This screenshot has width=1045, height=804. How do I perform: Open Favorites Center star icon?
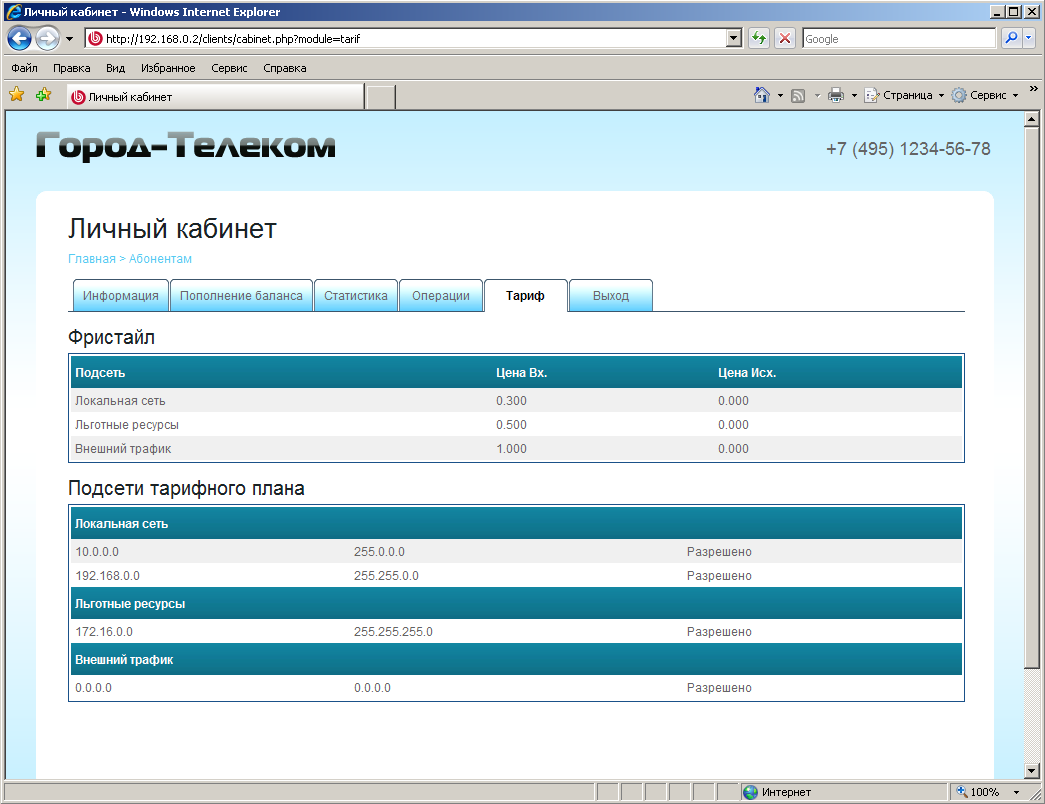pyautogui.click(x=17, y=95)
